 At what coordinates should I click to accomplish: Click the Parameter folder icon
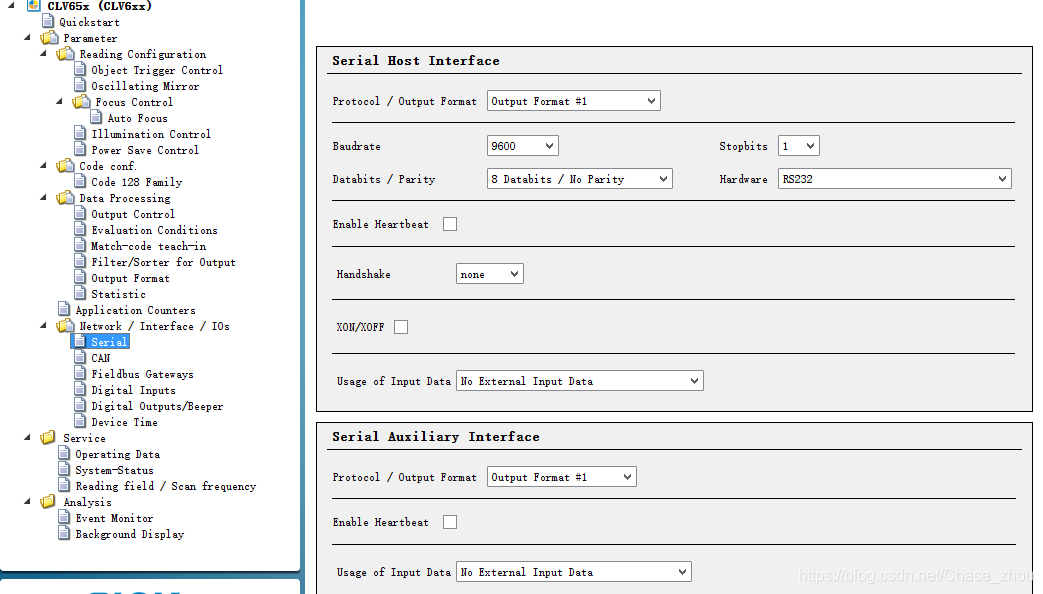pos(49,38)
